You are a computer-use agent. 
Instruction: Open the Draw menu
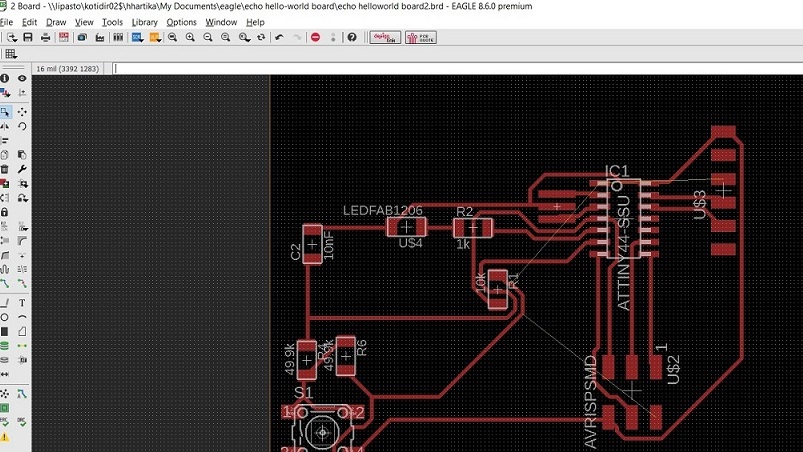(56, 22)
